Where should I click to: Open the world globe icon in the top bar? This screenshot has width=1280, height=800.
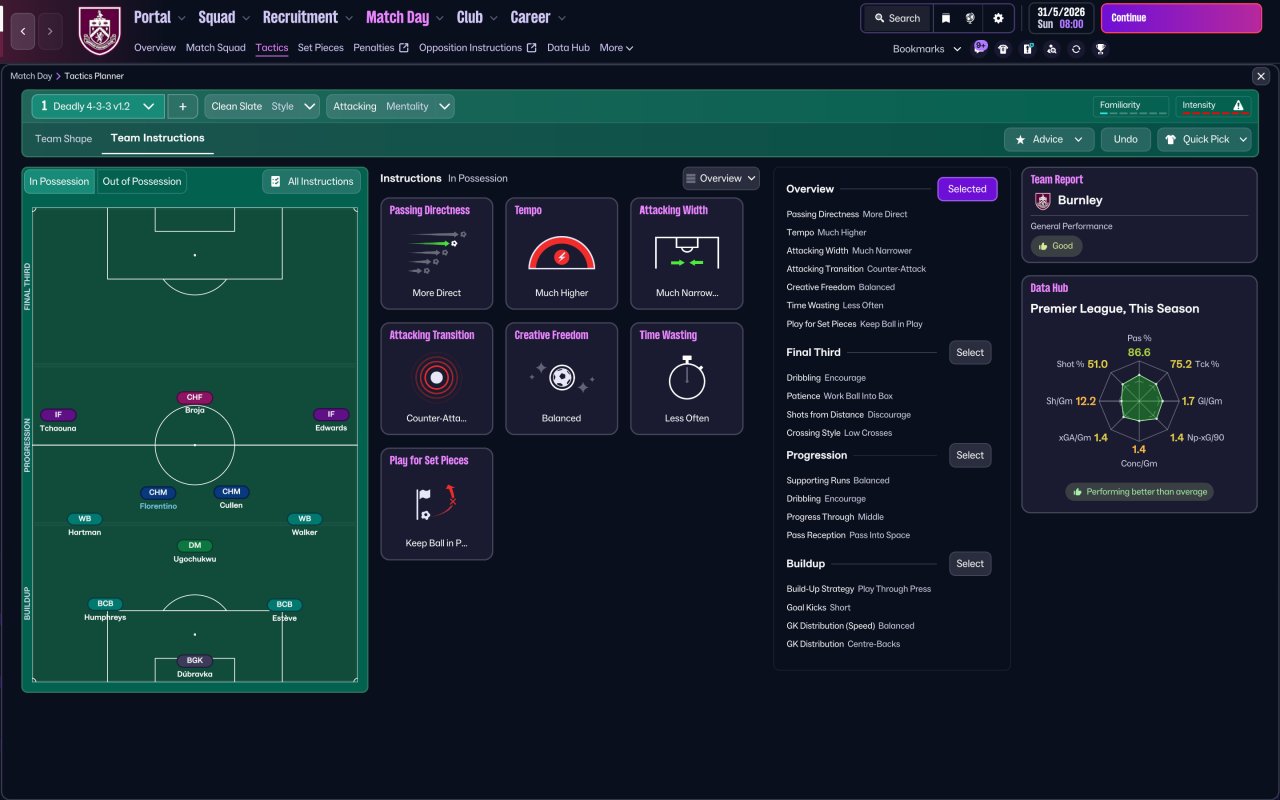970,18
